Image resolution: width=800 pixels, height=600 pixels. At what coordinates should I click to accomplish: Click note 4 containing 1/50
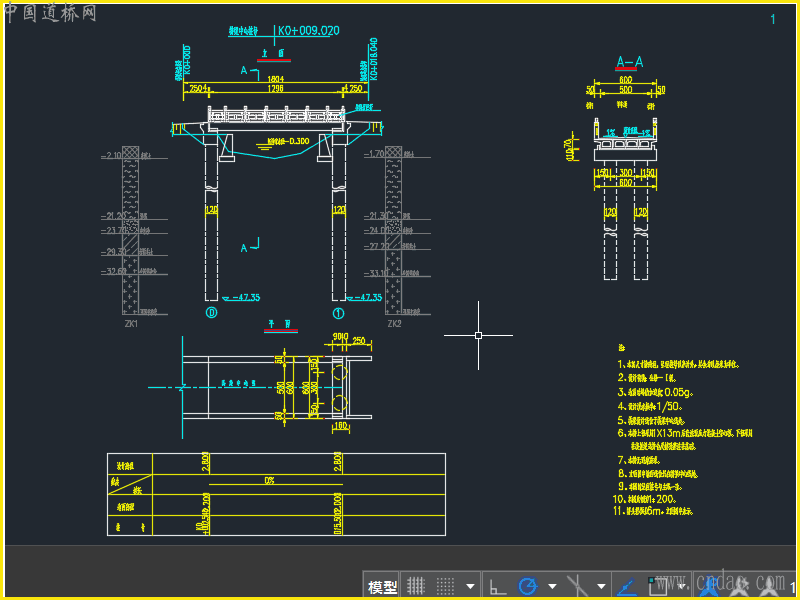pyautogui.click(x=649, y=407)
